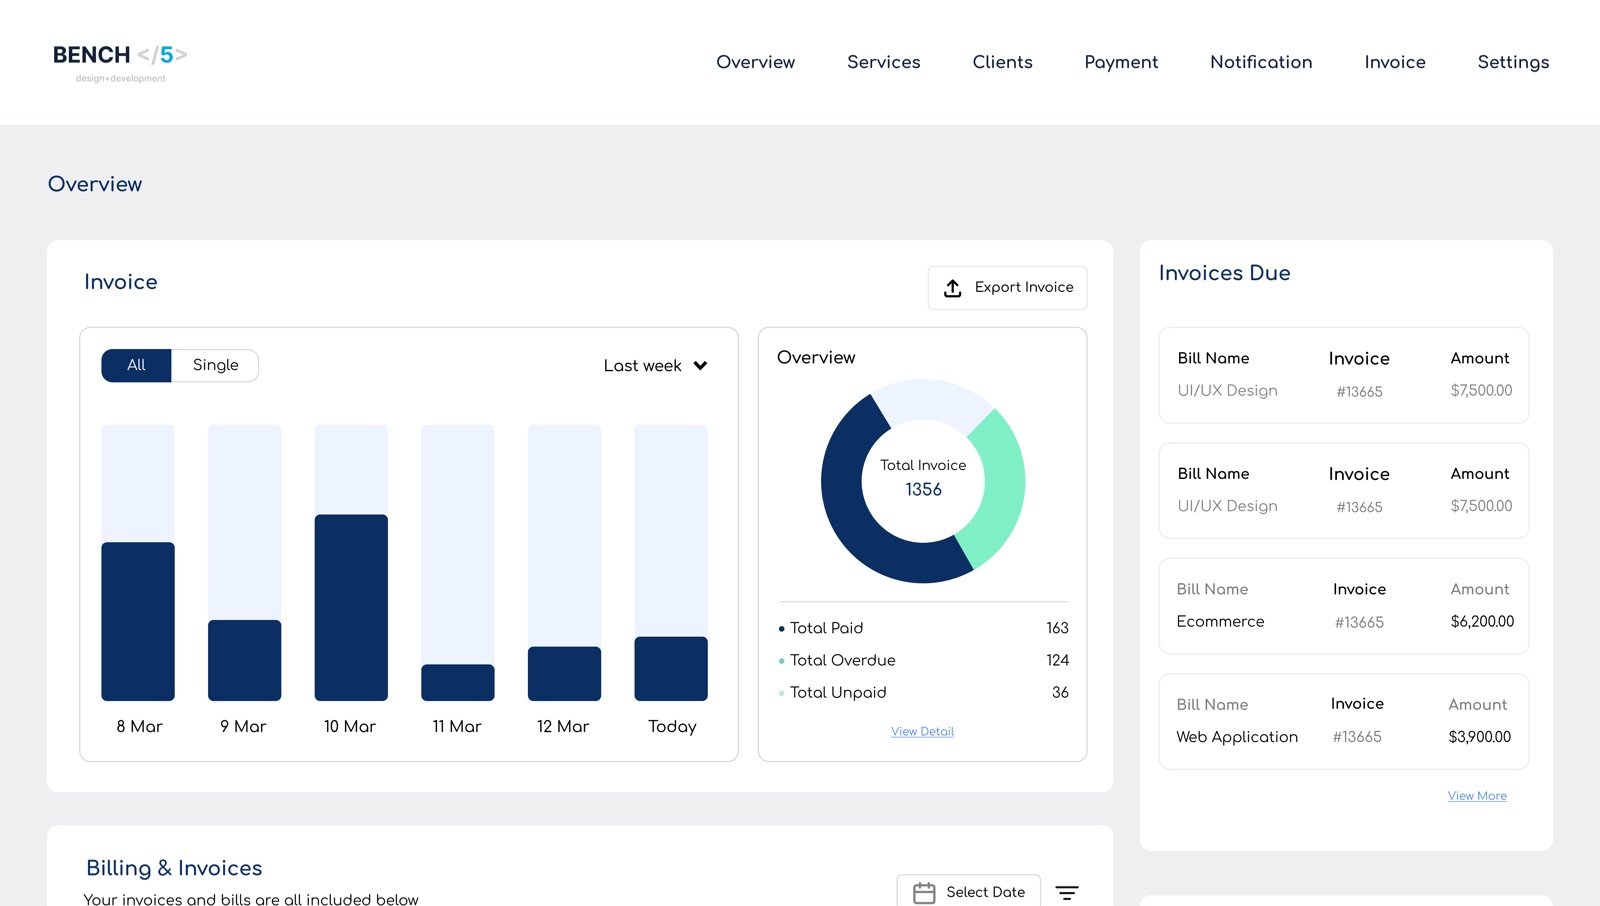Select the Total Paid row
The width and height of the screenshot is (1600, 906).
click(923, 628)
